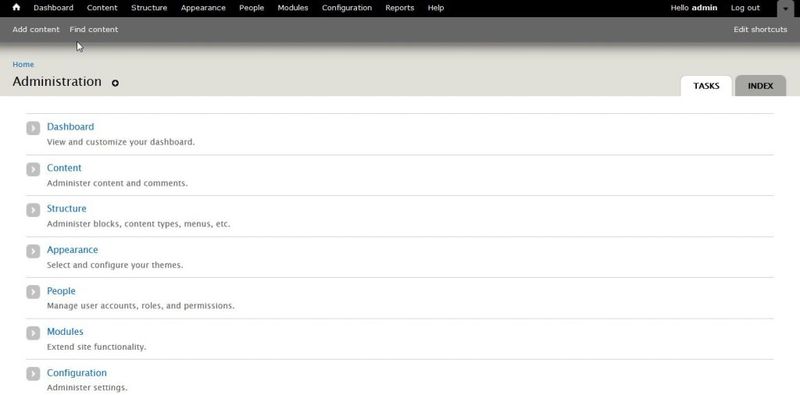Click the arrow icon beside Appearance
Image resolution: width=800 pixels, height=395 pixels.
pyautogui.click(x=33, y=251)
